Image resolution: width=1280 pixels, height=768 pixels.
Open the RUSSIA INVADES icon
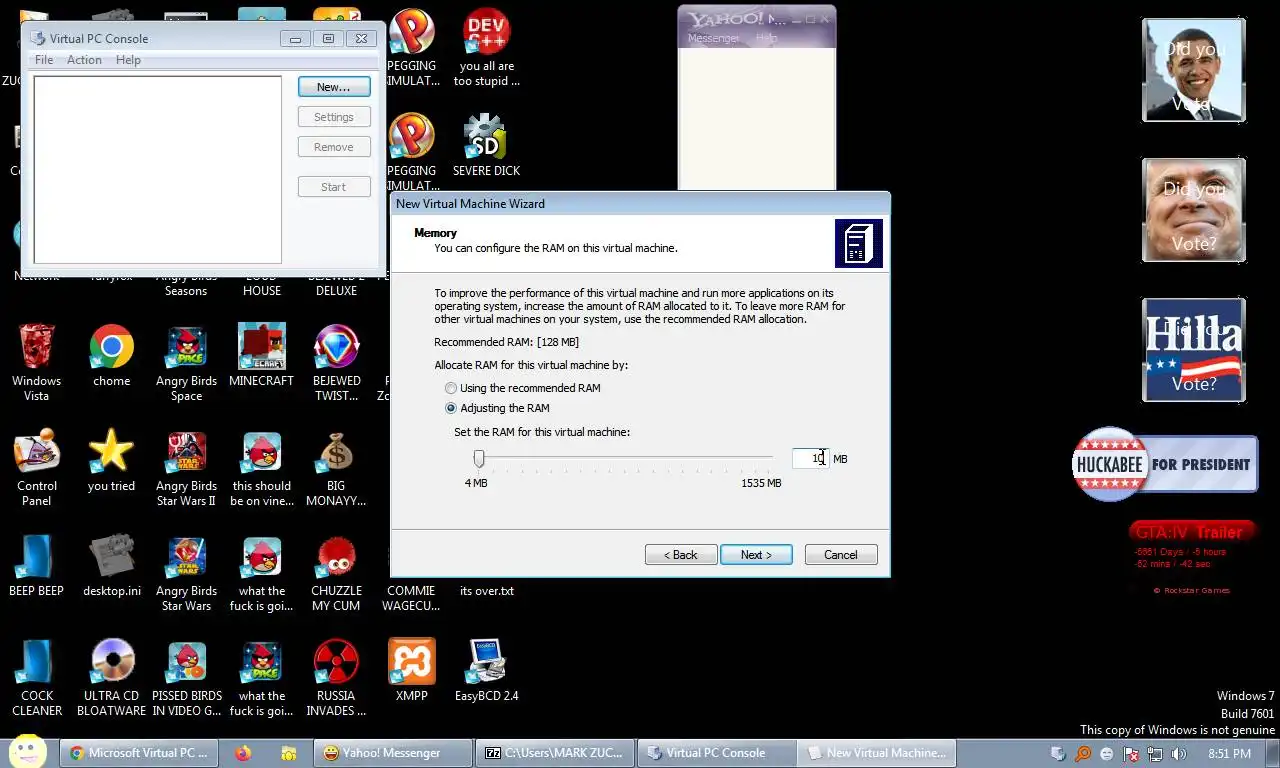pos(336,677)
